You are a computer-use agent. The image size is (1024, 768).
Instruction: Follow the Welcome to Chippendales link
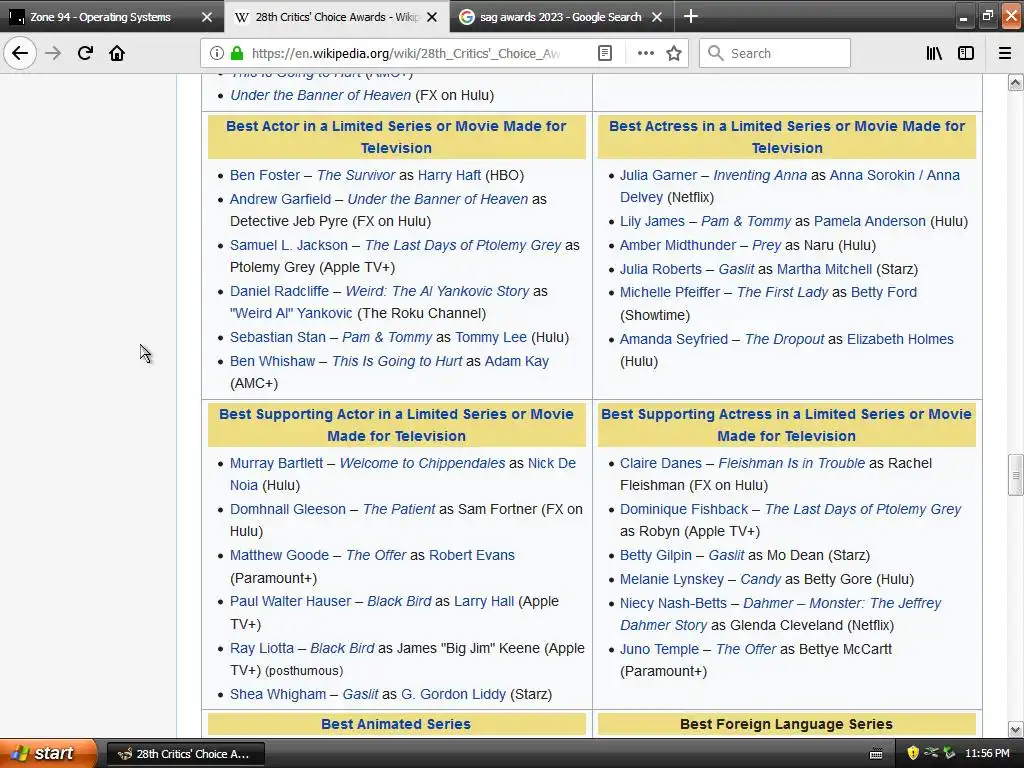[422, 463]
